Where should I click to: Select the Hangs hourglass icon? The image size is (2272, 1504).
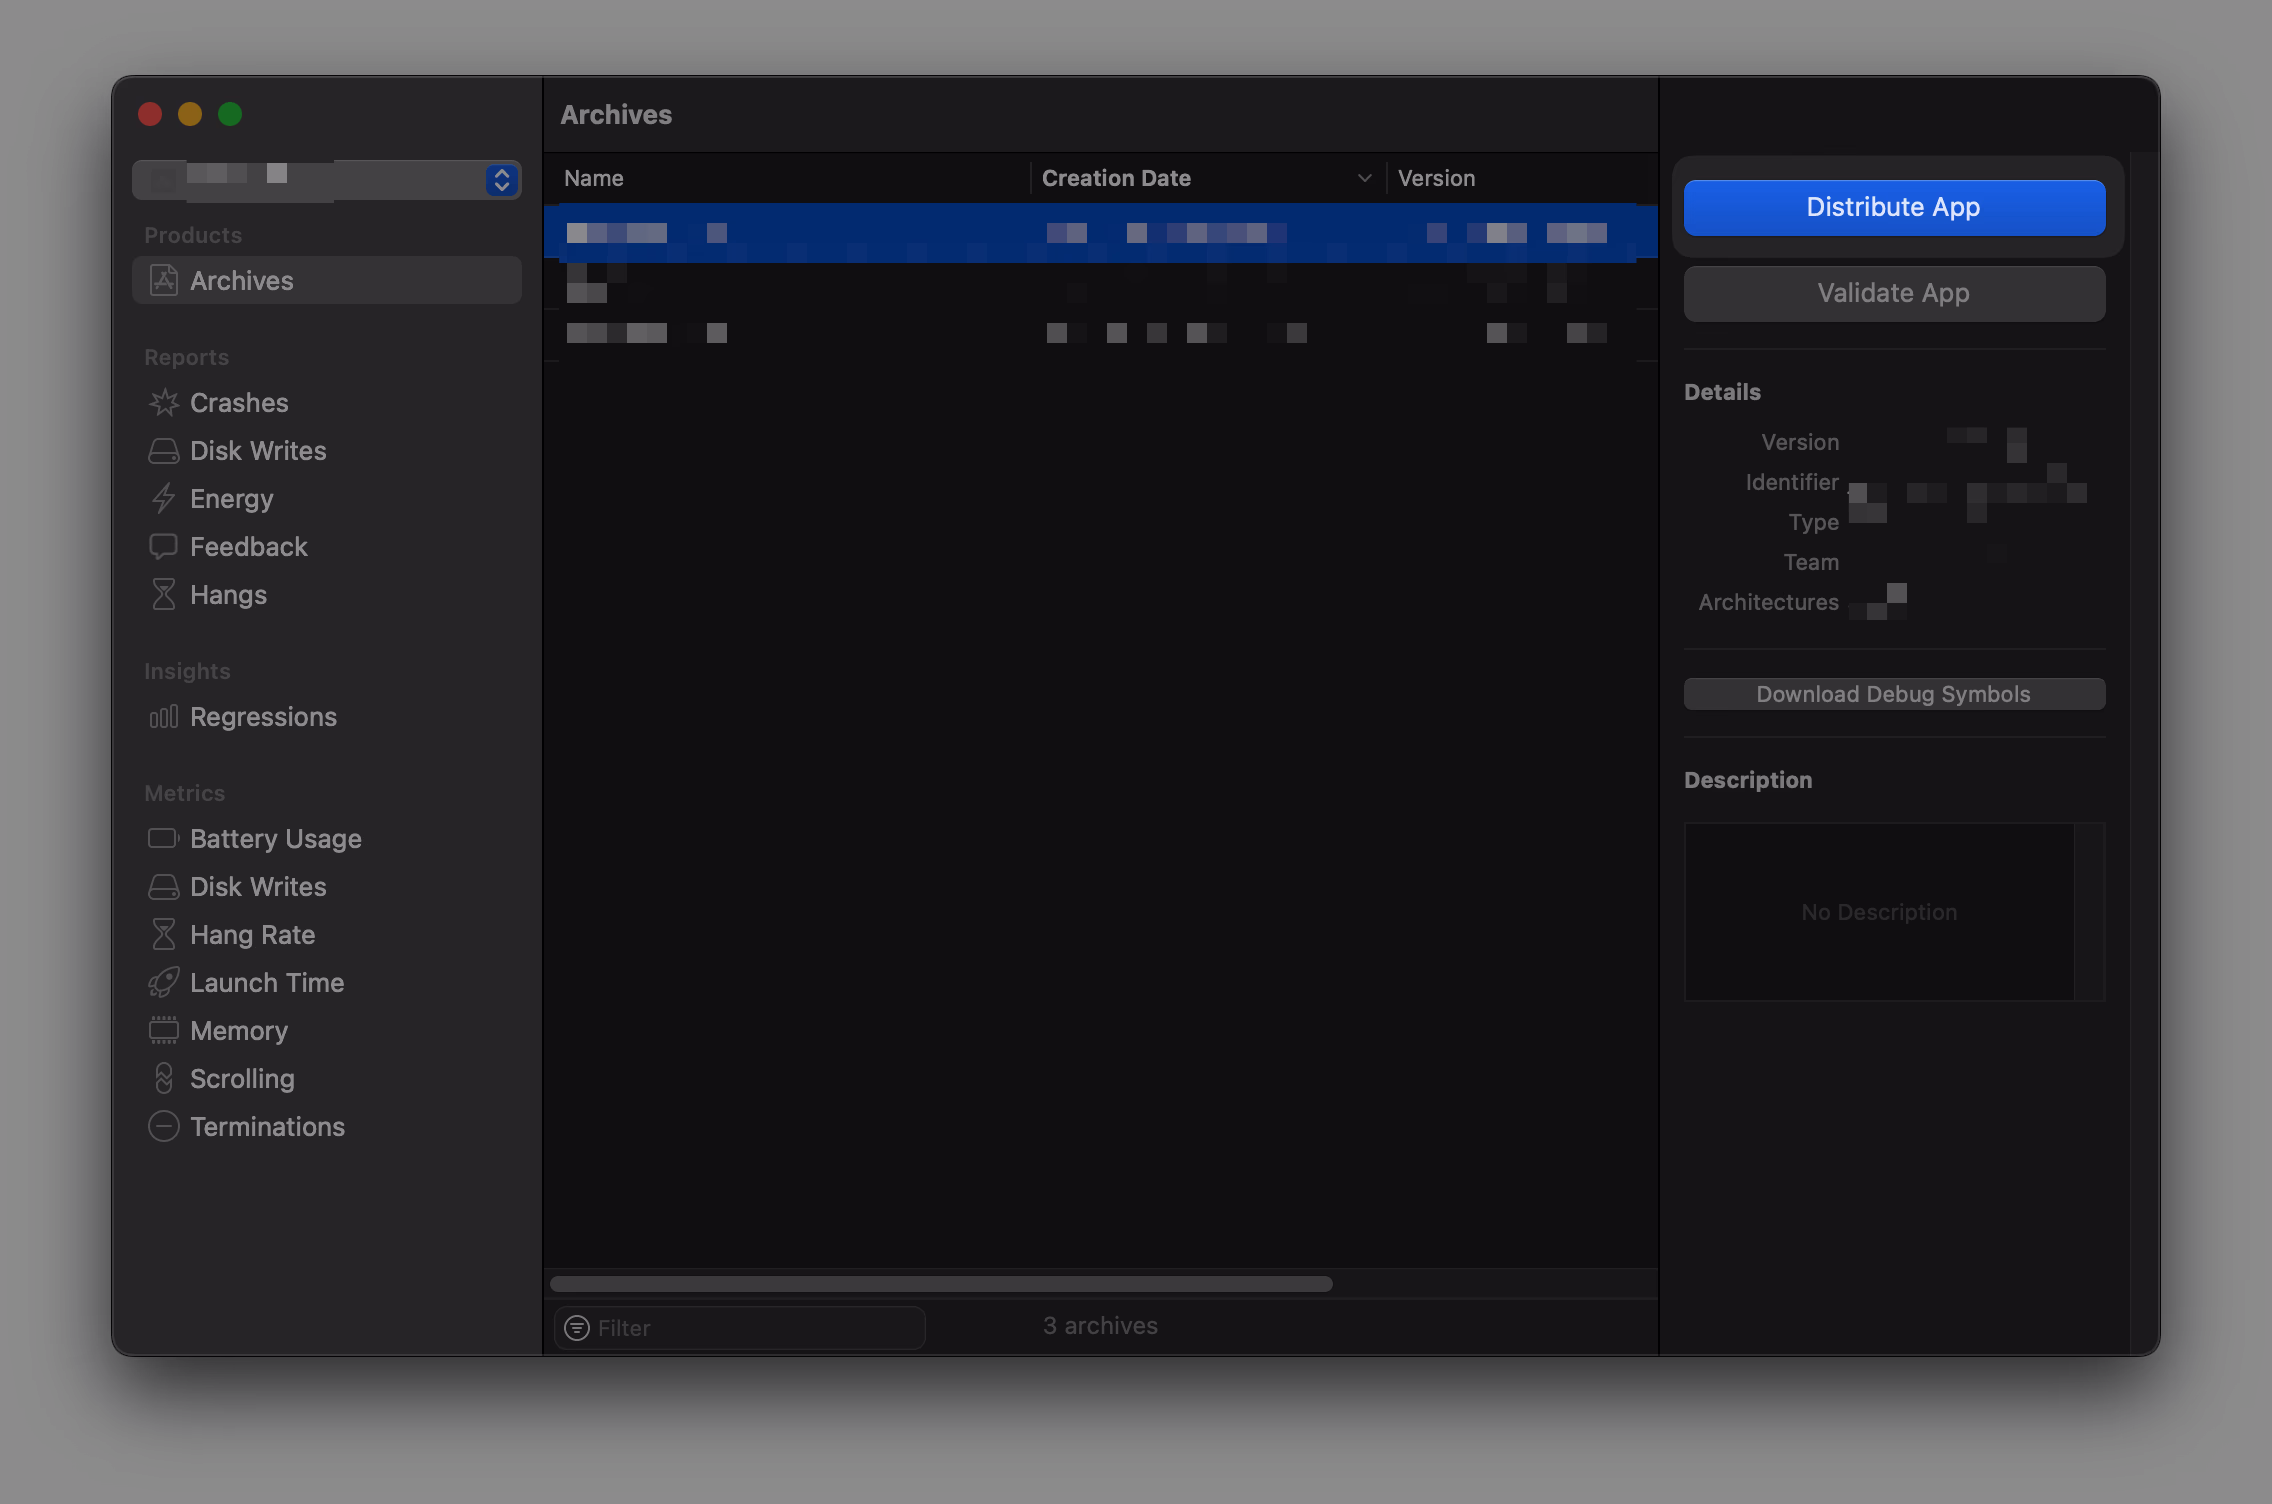point(163,594)
